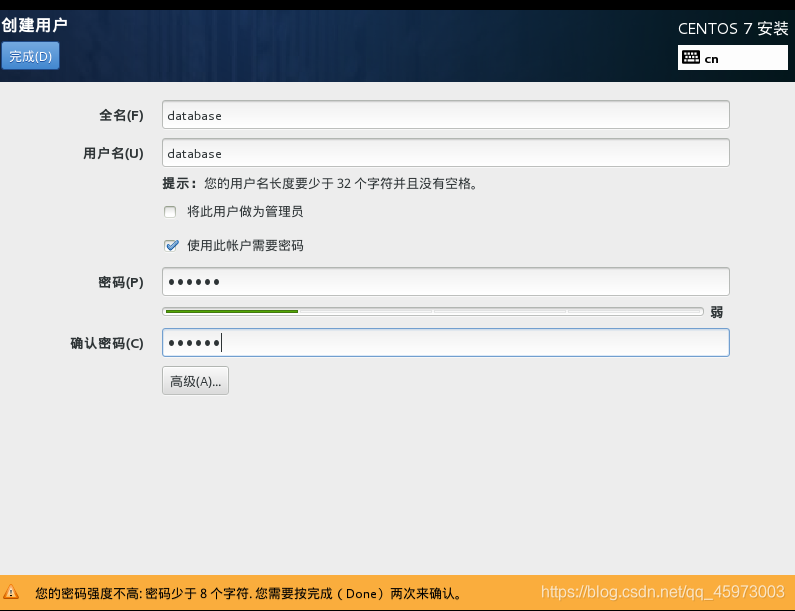Open 高级(A)... advanced settings
Image resolution: width=795 pixels, height=611 pixels.
point(195,381)
